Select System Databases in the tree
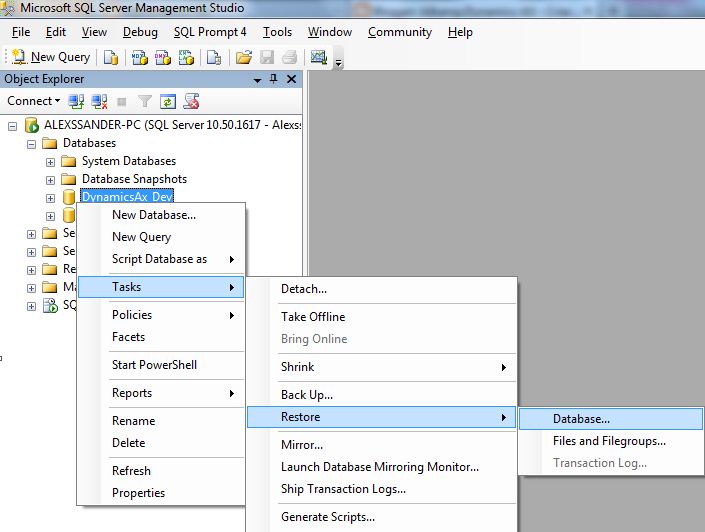Image resolution: width=705 pixels, height=532 pixels. pos(129,161)
